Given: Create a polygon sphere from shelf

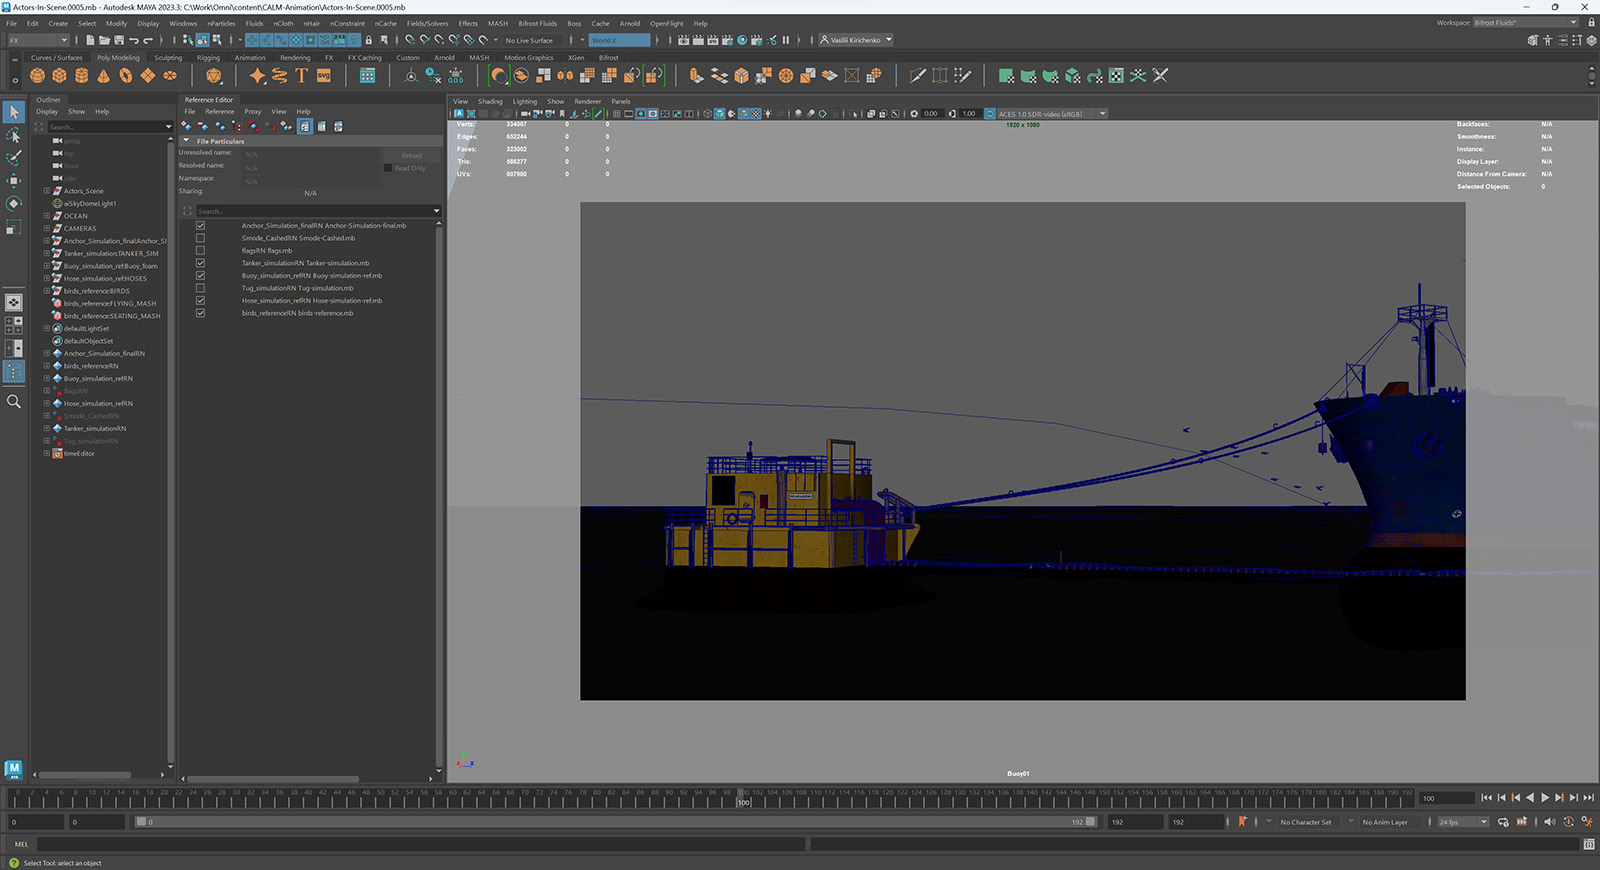Looking at the screenshot, I should click(x=38, y=76).
